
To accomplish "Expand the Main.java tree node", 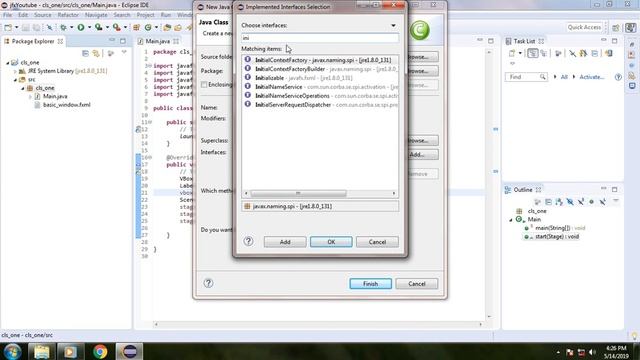I will [30, 97].
